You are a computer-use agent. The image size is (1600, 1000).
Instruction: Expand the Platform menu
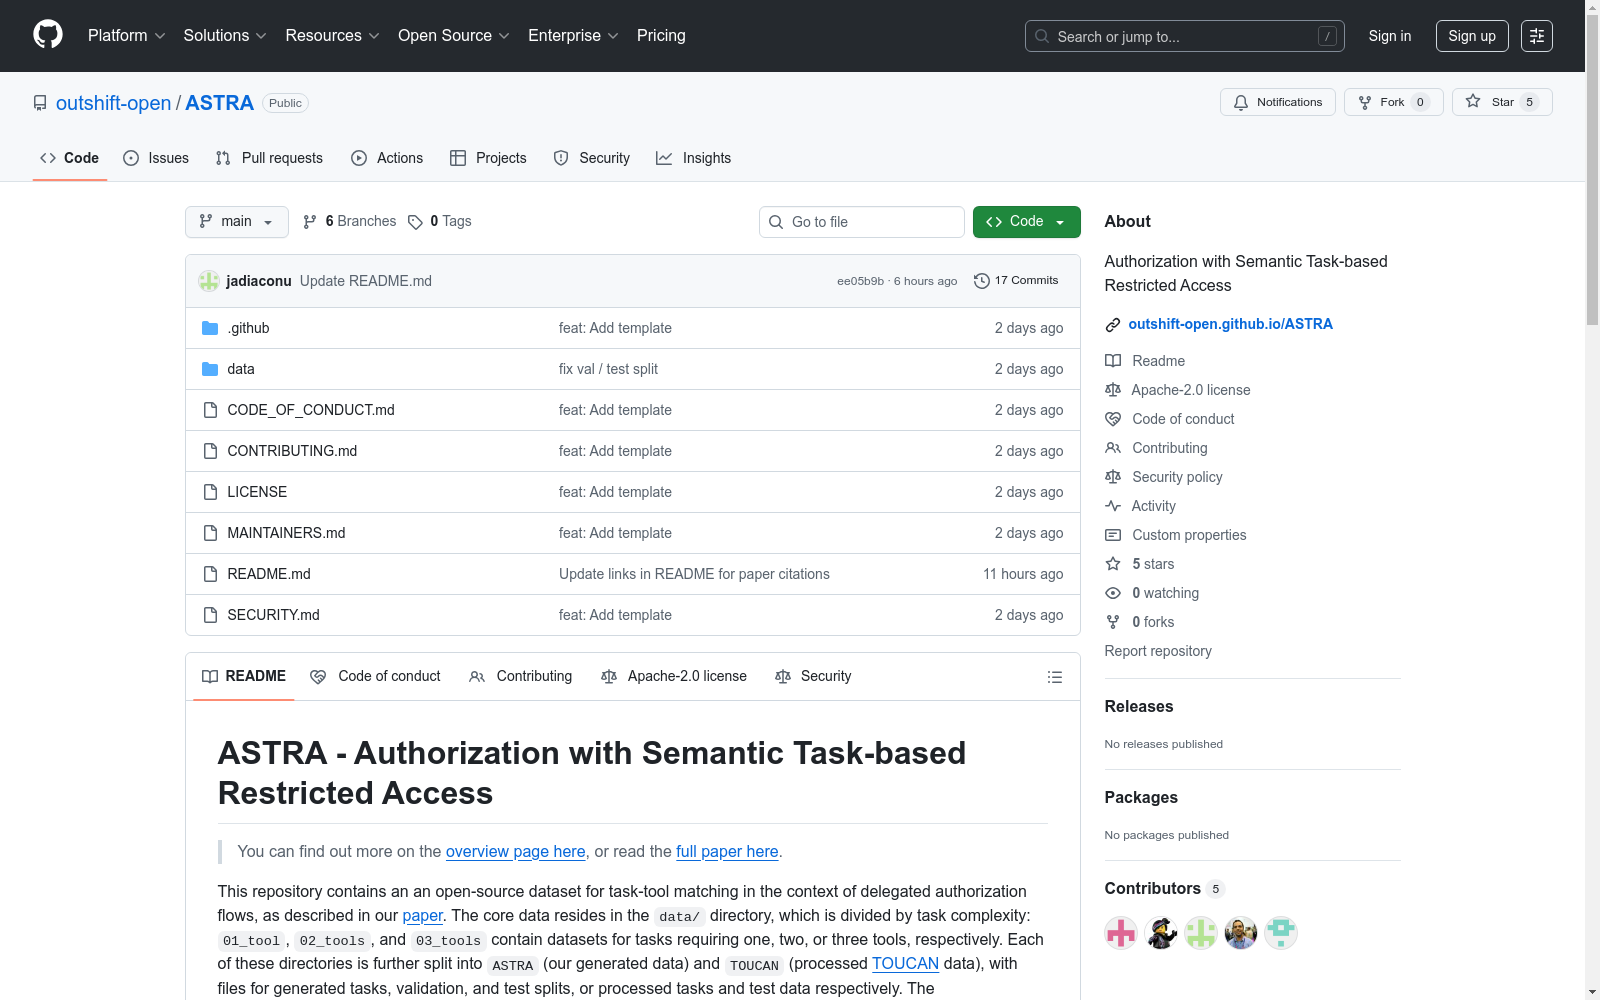[x=127, y=36]
